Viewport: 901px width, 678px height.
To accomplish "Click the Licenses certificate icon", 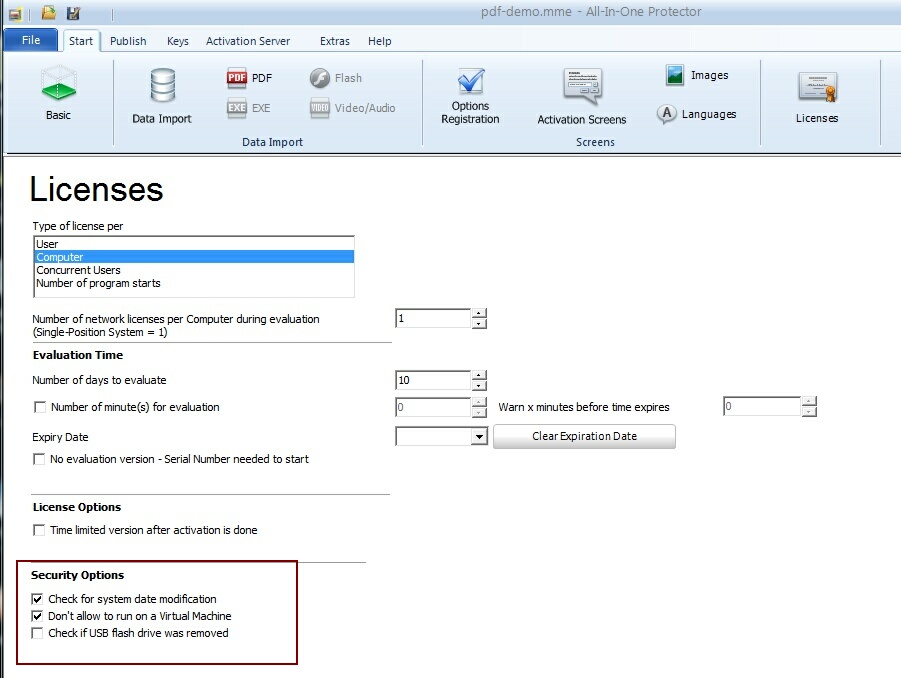I will (x=817, y=88).
